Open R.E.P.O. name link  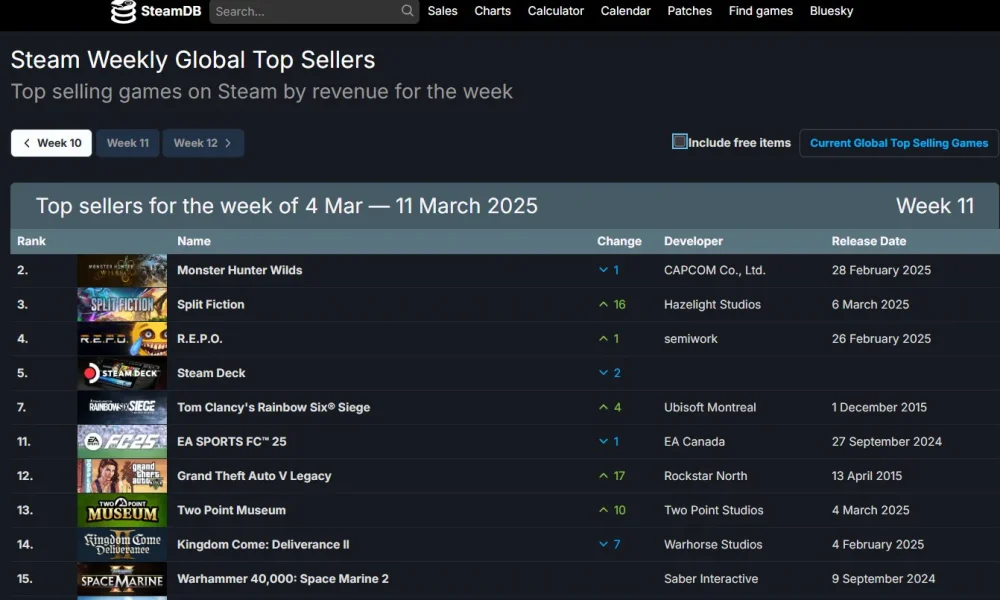[200, 339]
